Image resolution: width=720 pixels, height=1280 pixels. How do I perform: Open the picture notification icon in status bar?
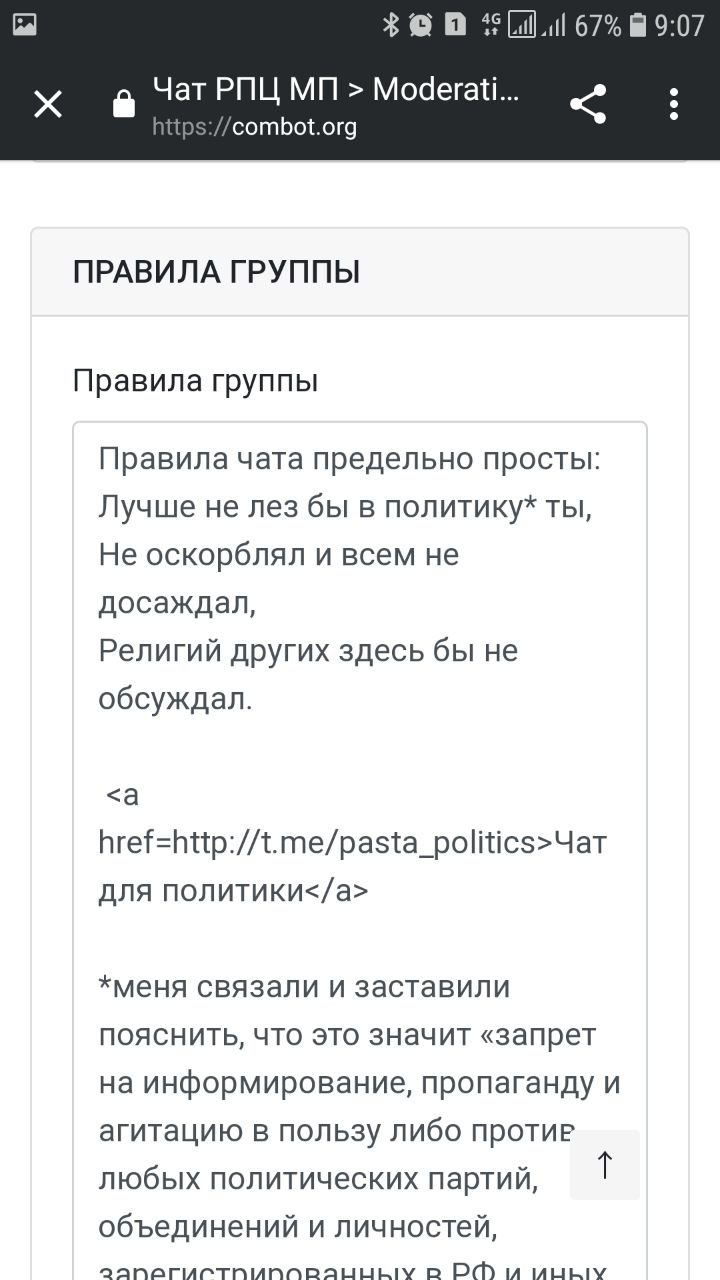pyautogui.click(x=25, y=25)
